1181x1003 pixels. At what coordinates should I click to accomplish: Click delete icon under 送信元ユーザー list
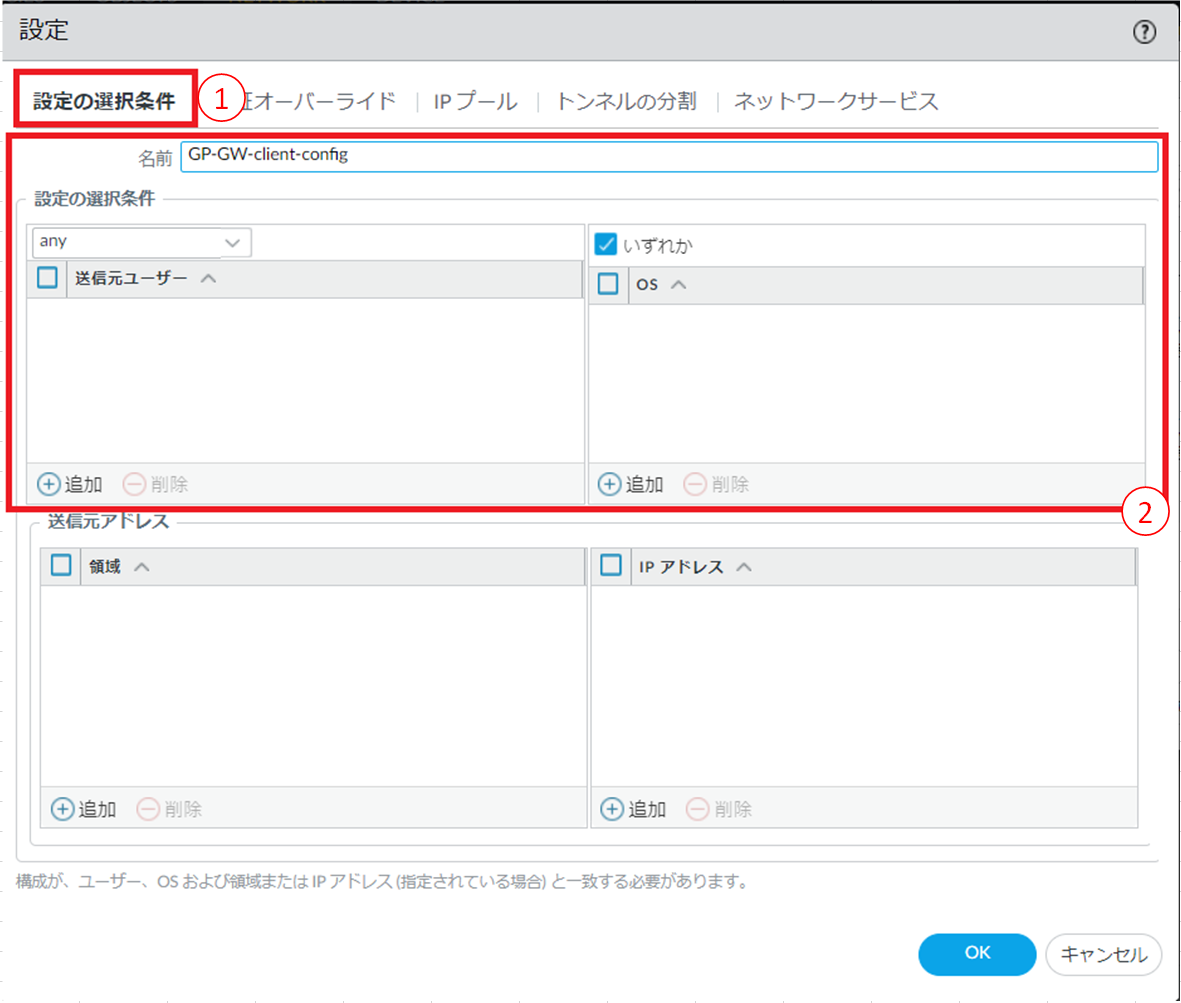(134, 485)
